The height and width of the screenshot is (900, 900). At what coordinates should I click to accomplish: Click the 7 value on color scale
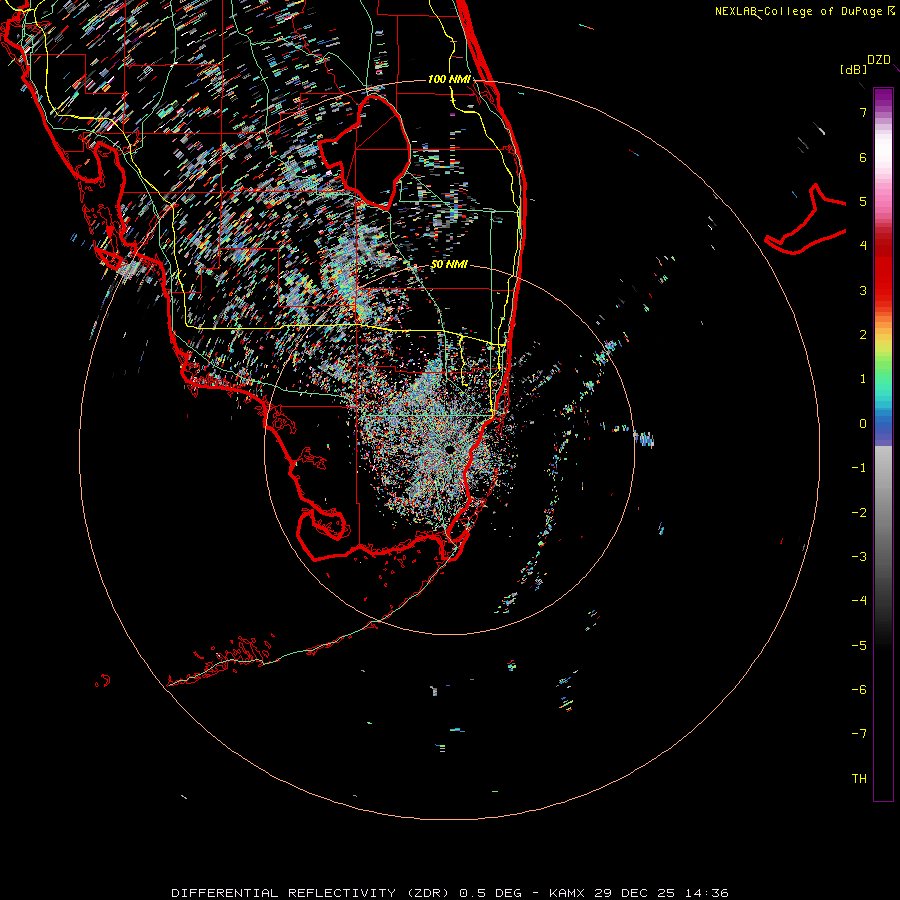(863, 112)
